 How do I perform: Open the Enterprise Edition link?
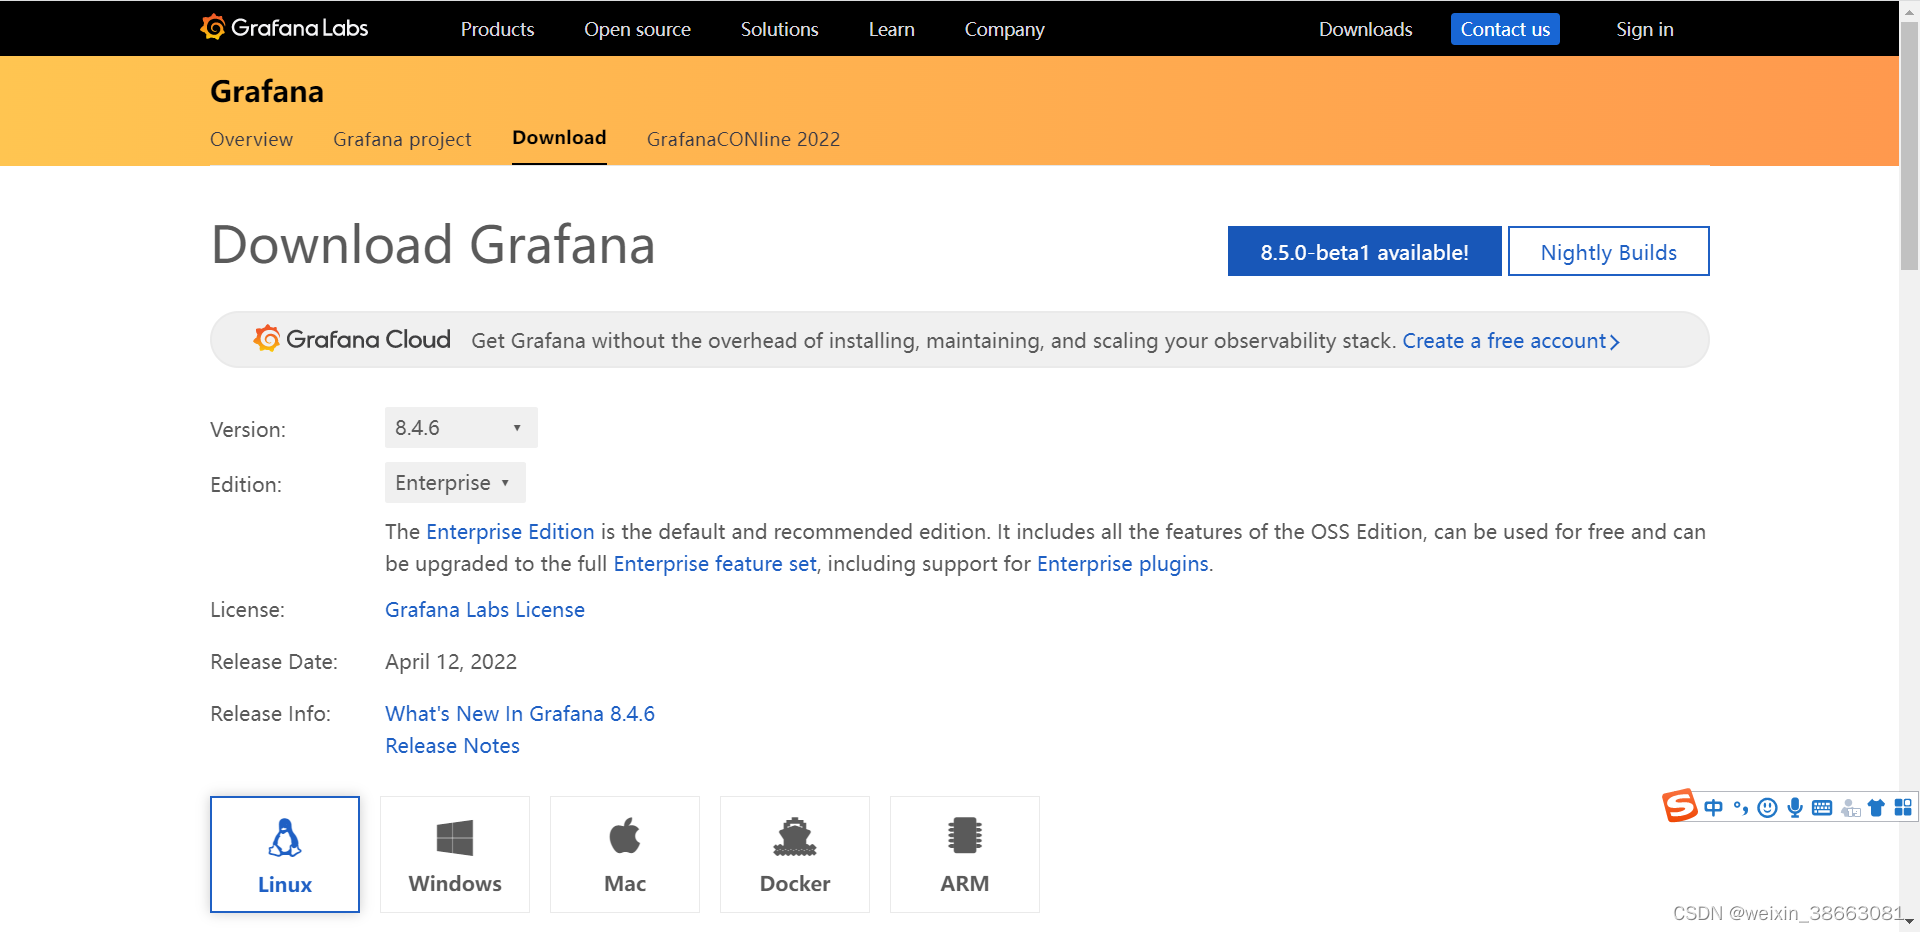click(x=510, y=532)
